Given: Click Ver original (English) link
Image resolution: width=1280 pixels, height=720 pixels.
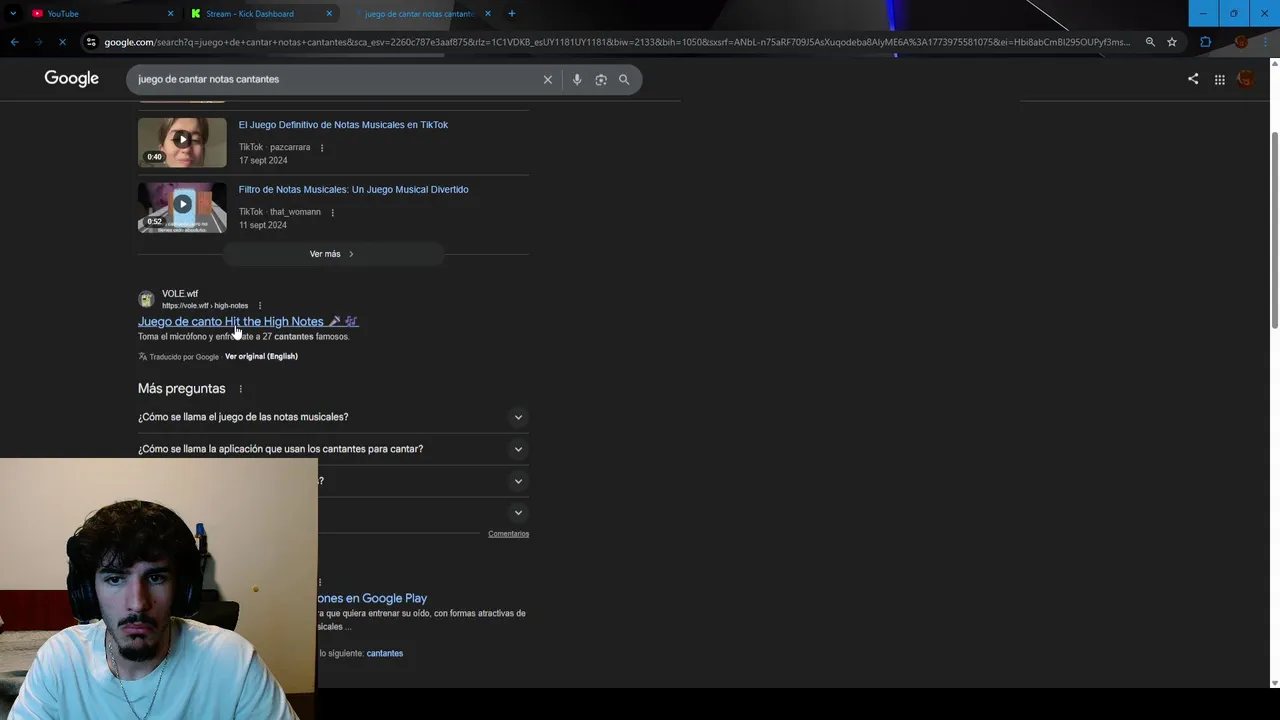Looking at the screenshot, I should click(x=261, y=356).
